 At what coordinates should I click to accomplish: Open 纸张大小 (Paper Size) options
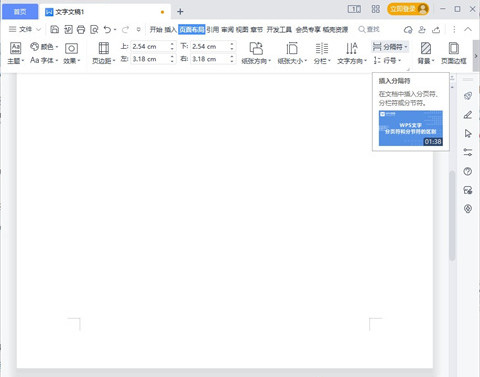pos(292,53)
